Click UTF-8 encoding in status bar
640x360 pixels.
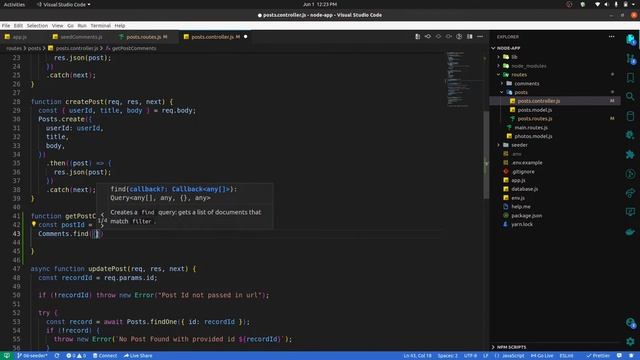pos(470,356)
